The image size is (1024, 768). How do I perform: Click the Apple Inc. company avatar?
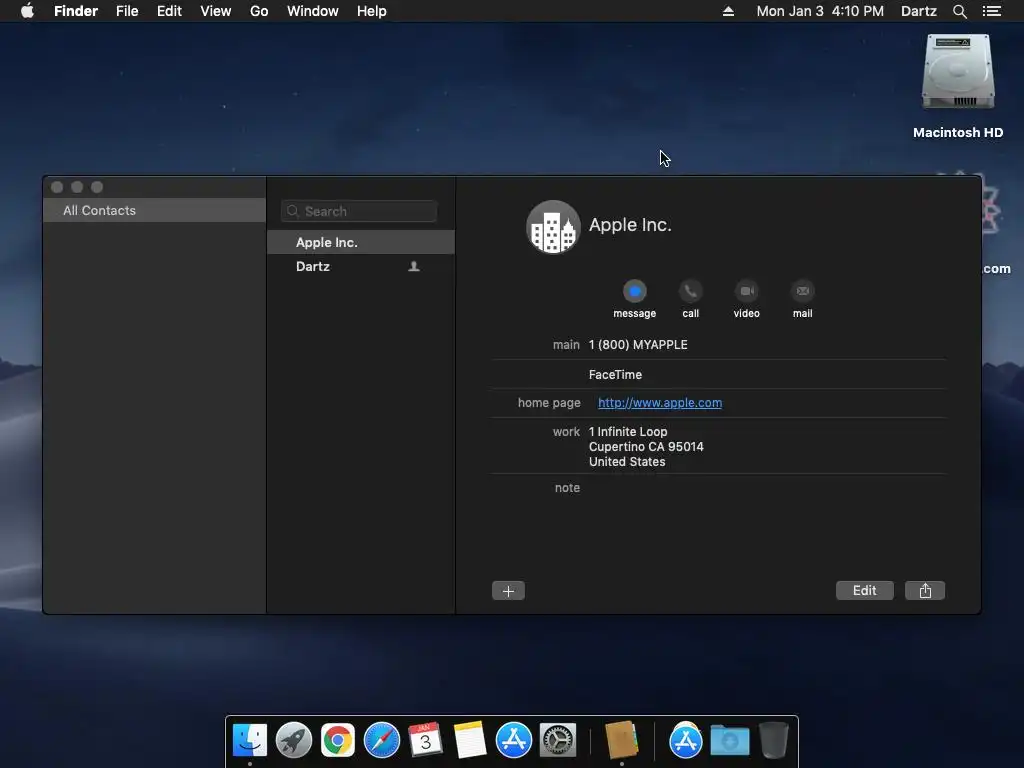coord(553,227)
